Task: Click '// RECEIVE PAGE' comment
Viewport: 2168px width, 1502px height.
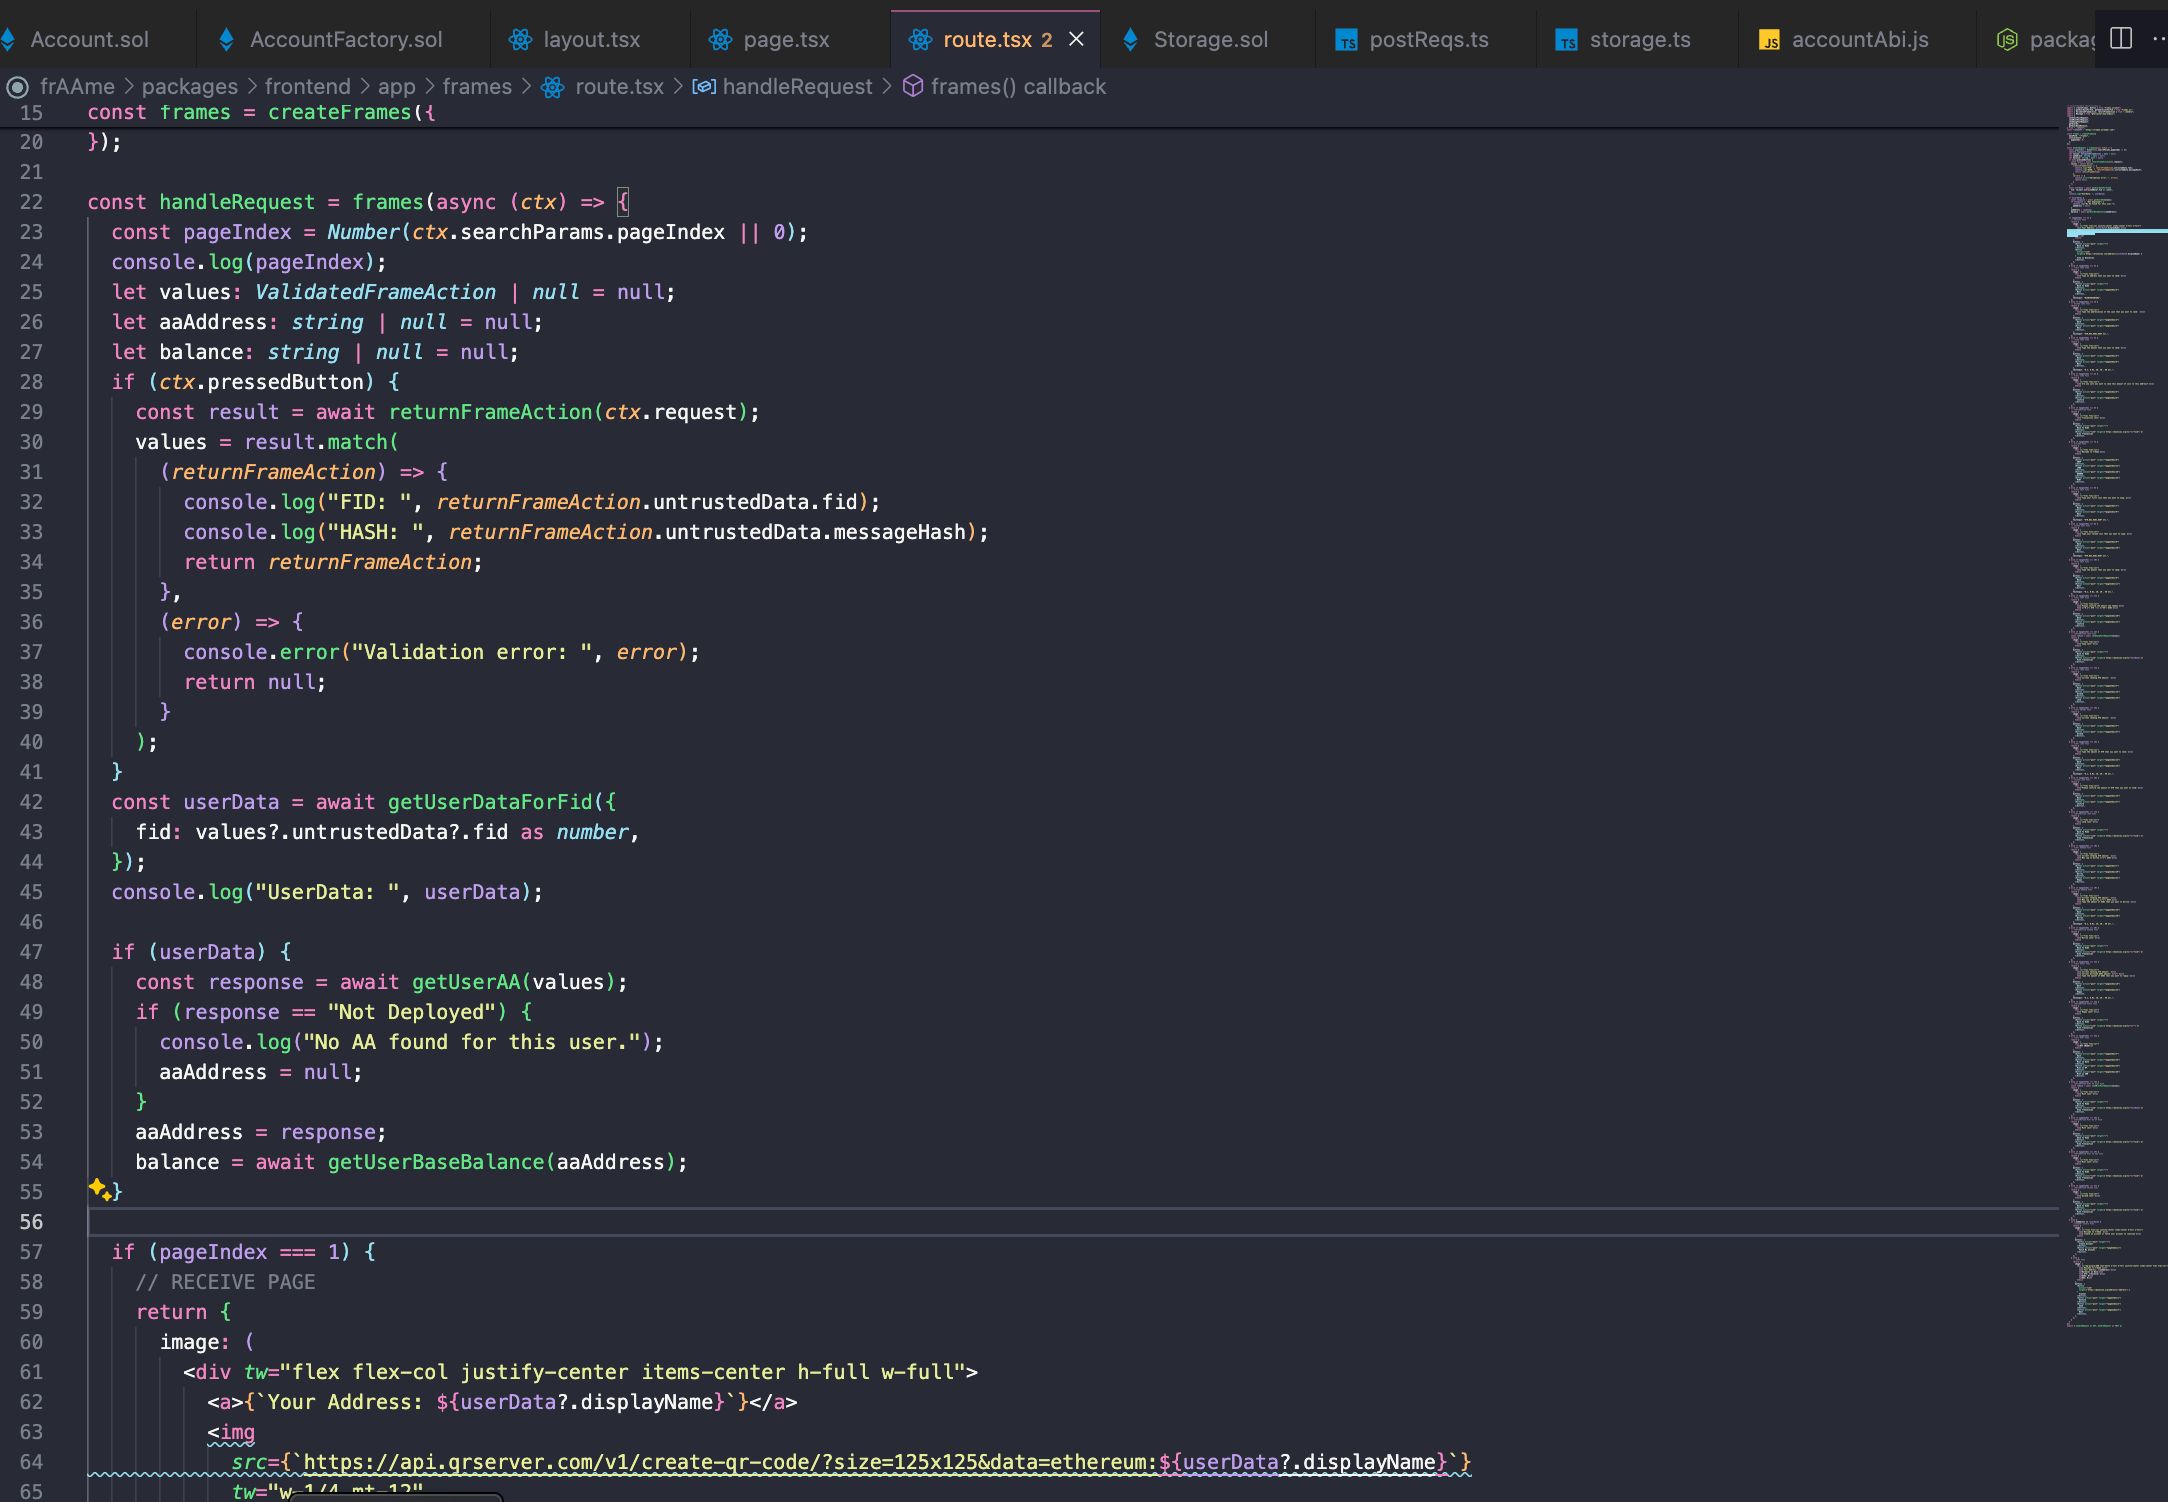Action: [225, 1282]
